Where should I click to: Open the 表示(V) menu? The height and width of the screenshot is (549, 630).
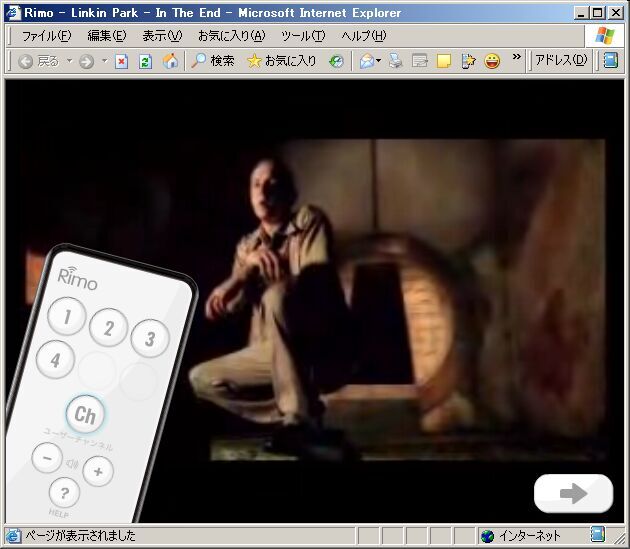(x=162, y=36)
